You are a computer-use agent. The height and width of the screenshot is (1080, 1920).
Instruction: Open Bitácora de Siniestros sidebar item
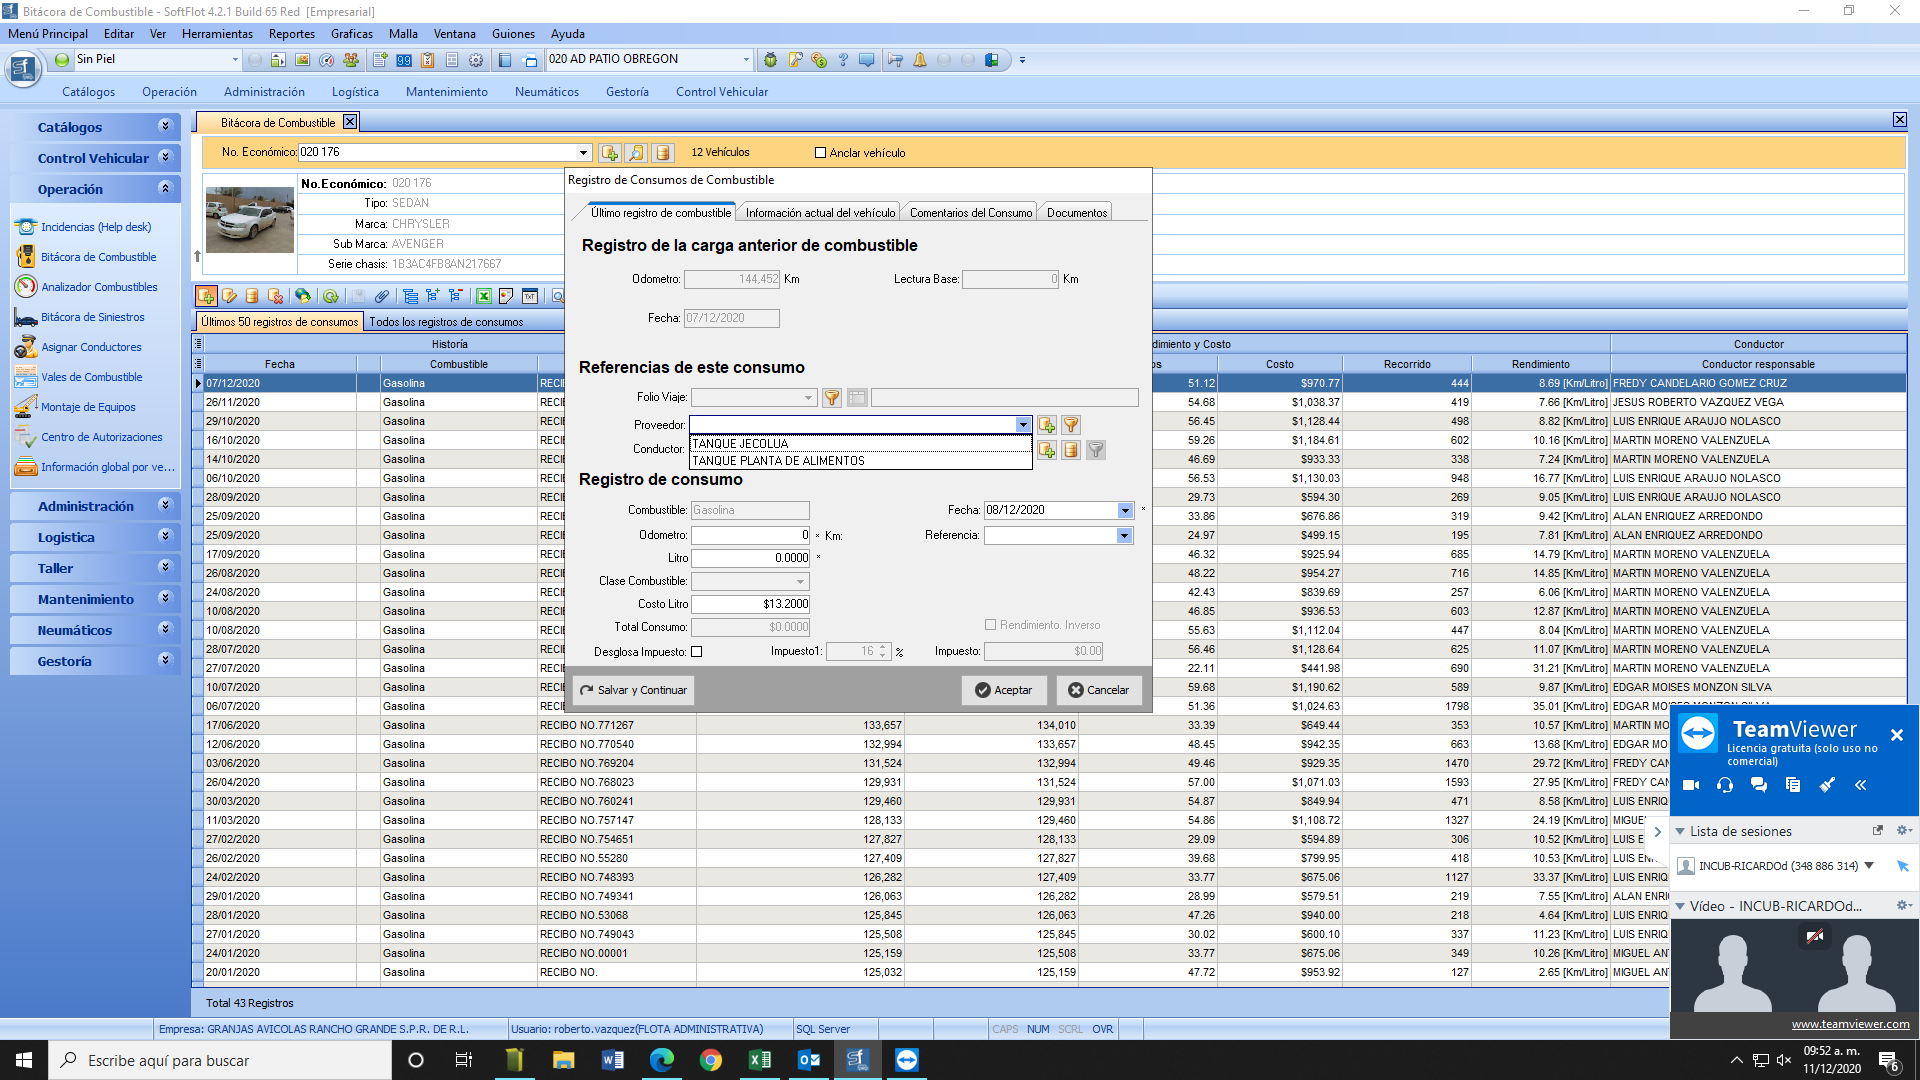(92, 317)
